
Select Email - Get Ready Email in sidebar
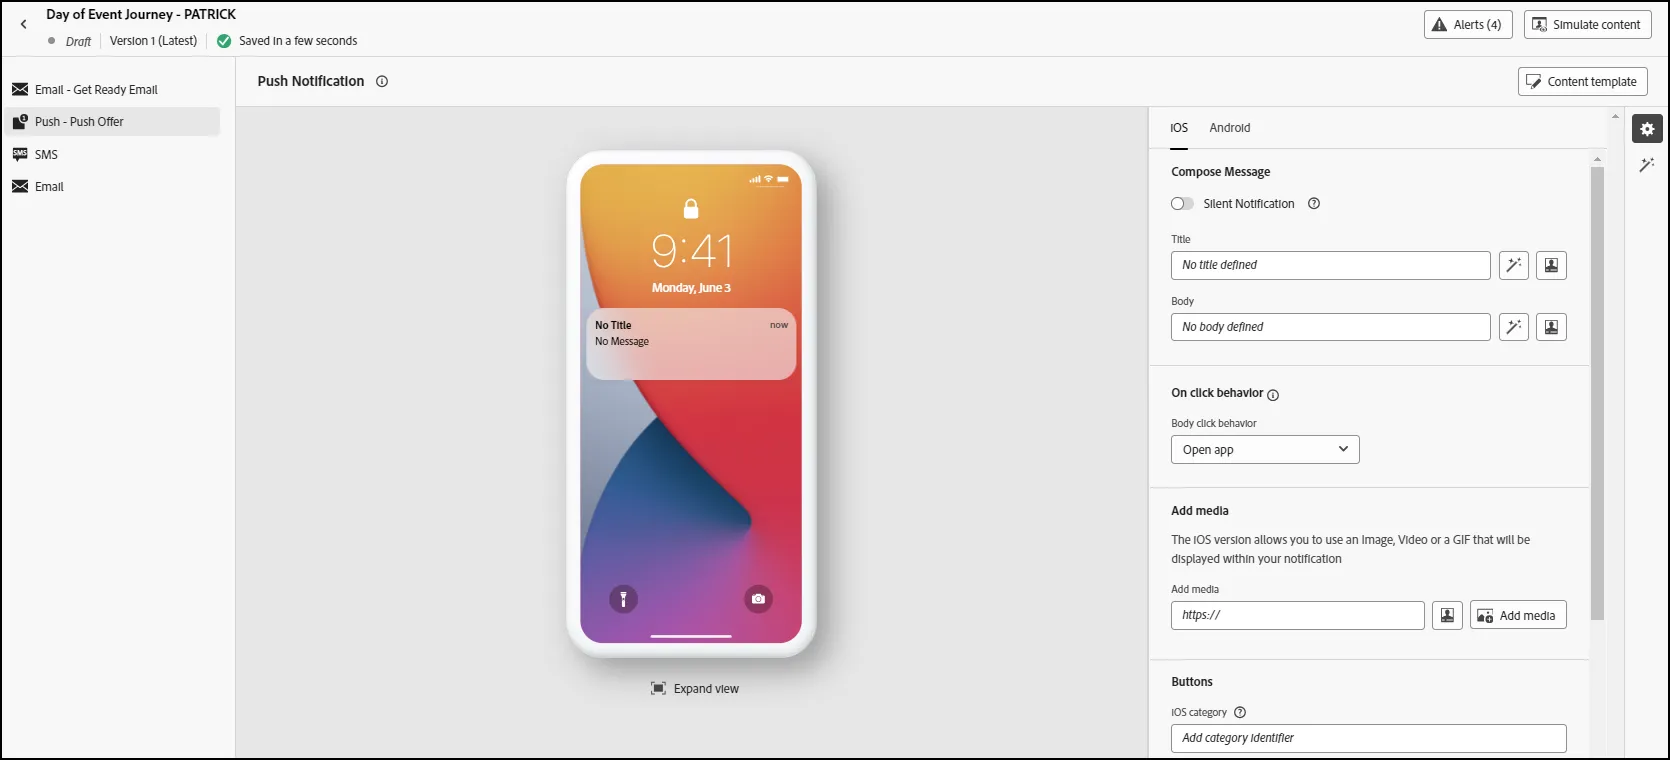pyautogui.click(x=112, y=90)
